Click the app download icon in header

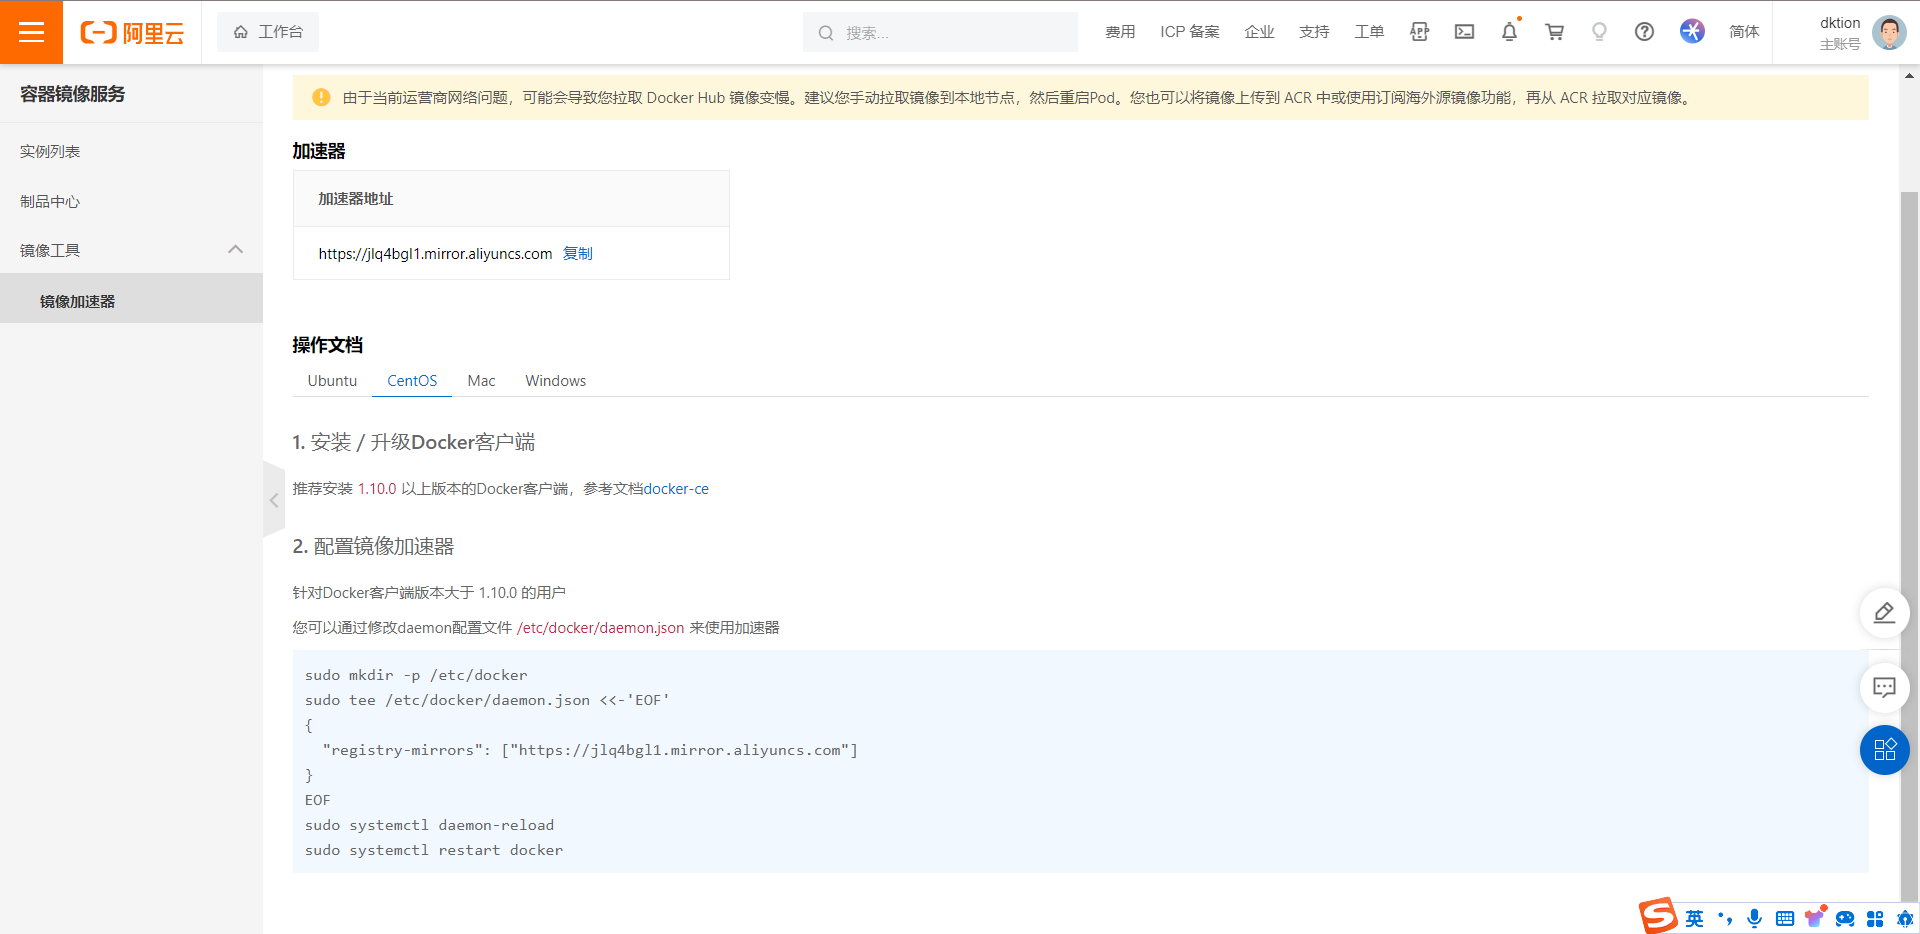[x=1419, y=32]
